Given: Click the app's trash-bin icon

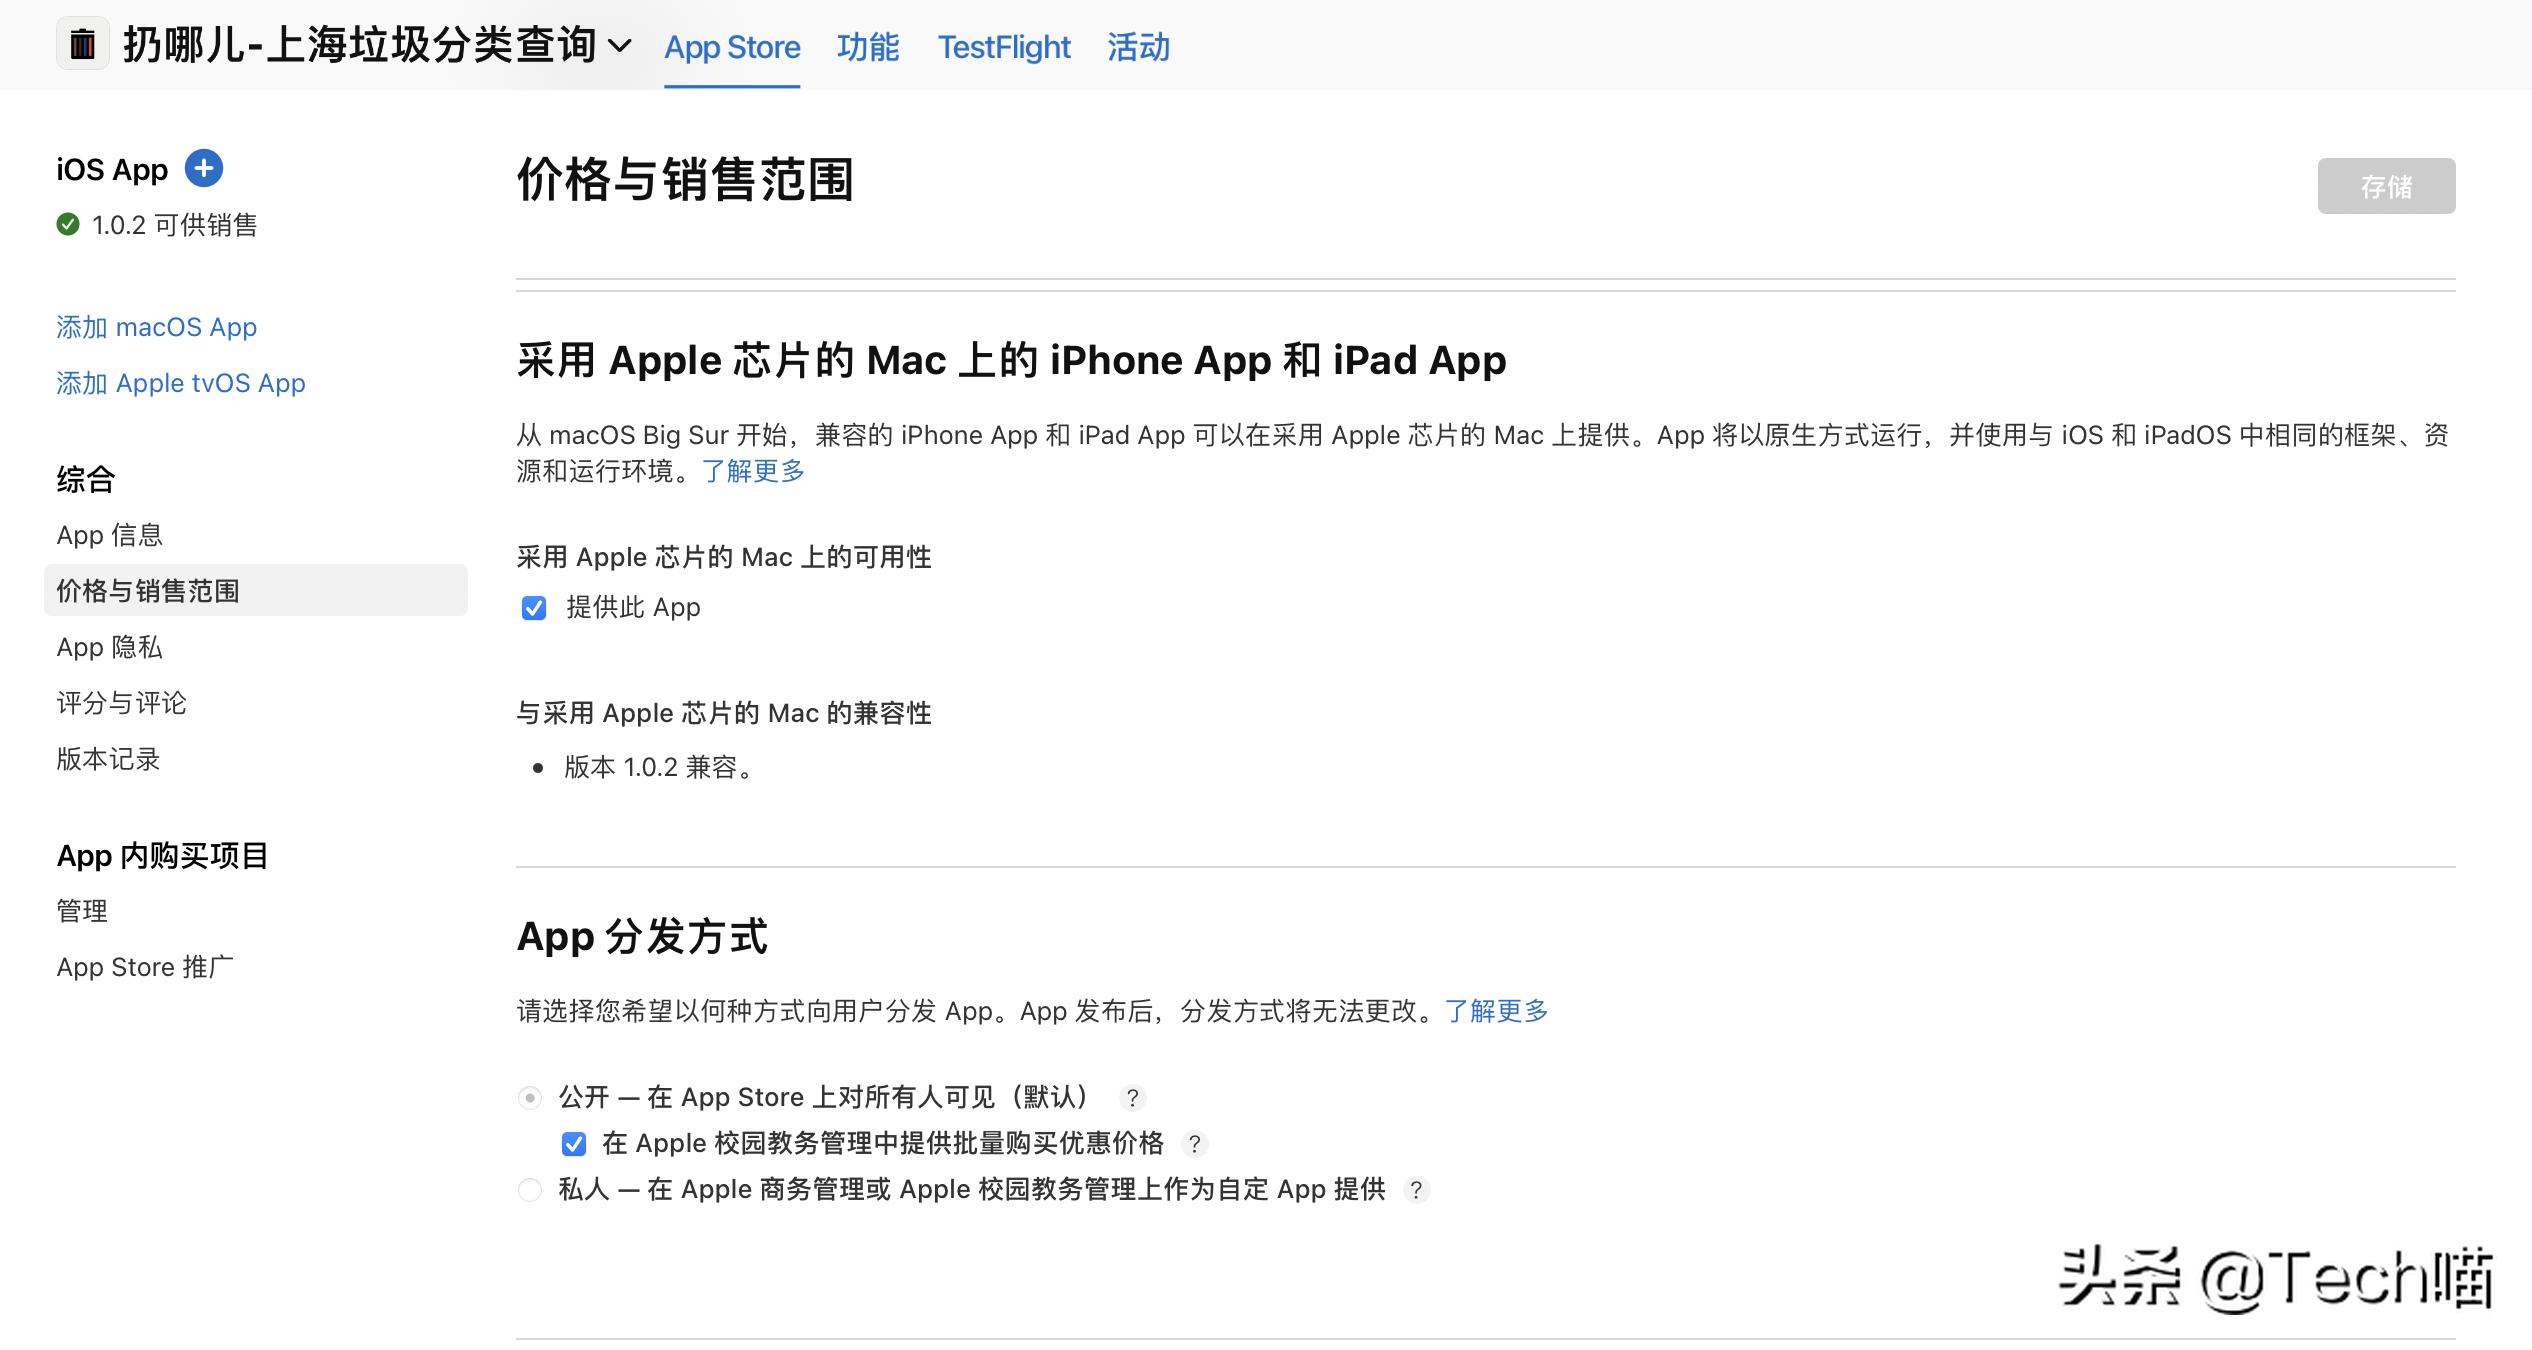Looking at the screenshot, I should tap(82, 45).
